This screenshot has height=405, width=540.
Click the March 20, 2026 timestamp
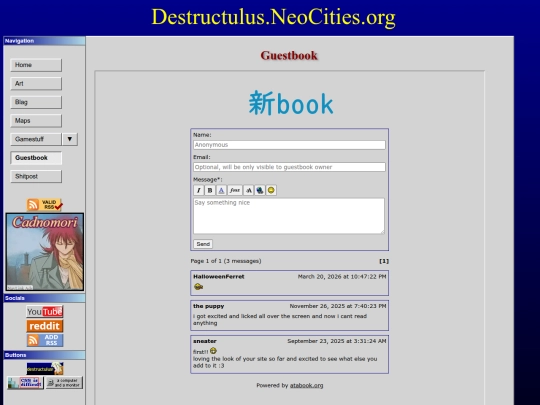click(x=342, y=277)
